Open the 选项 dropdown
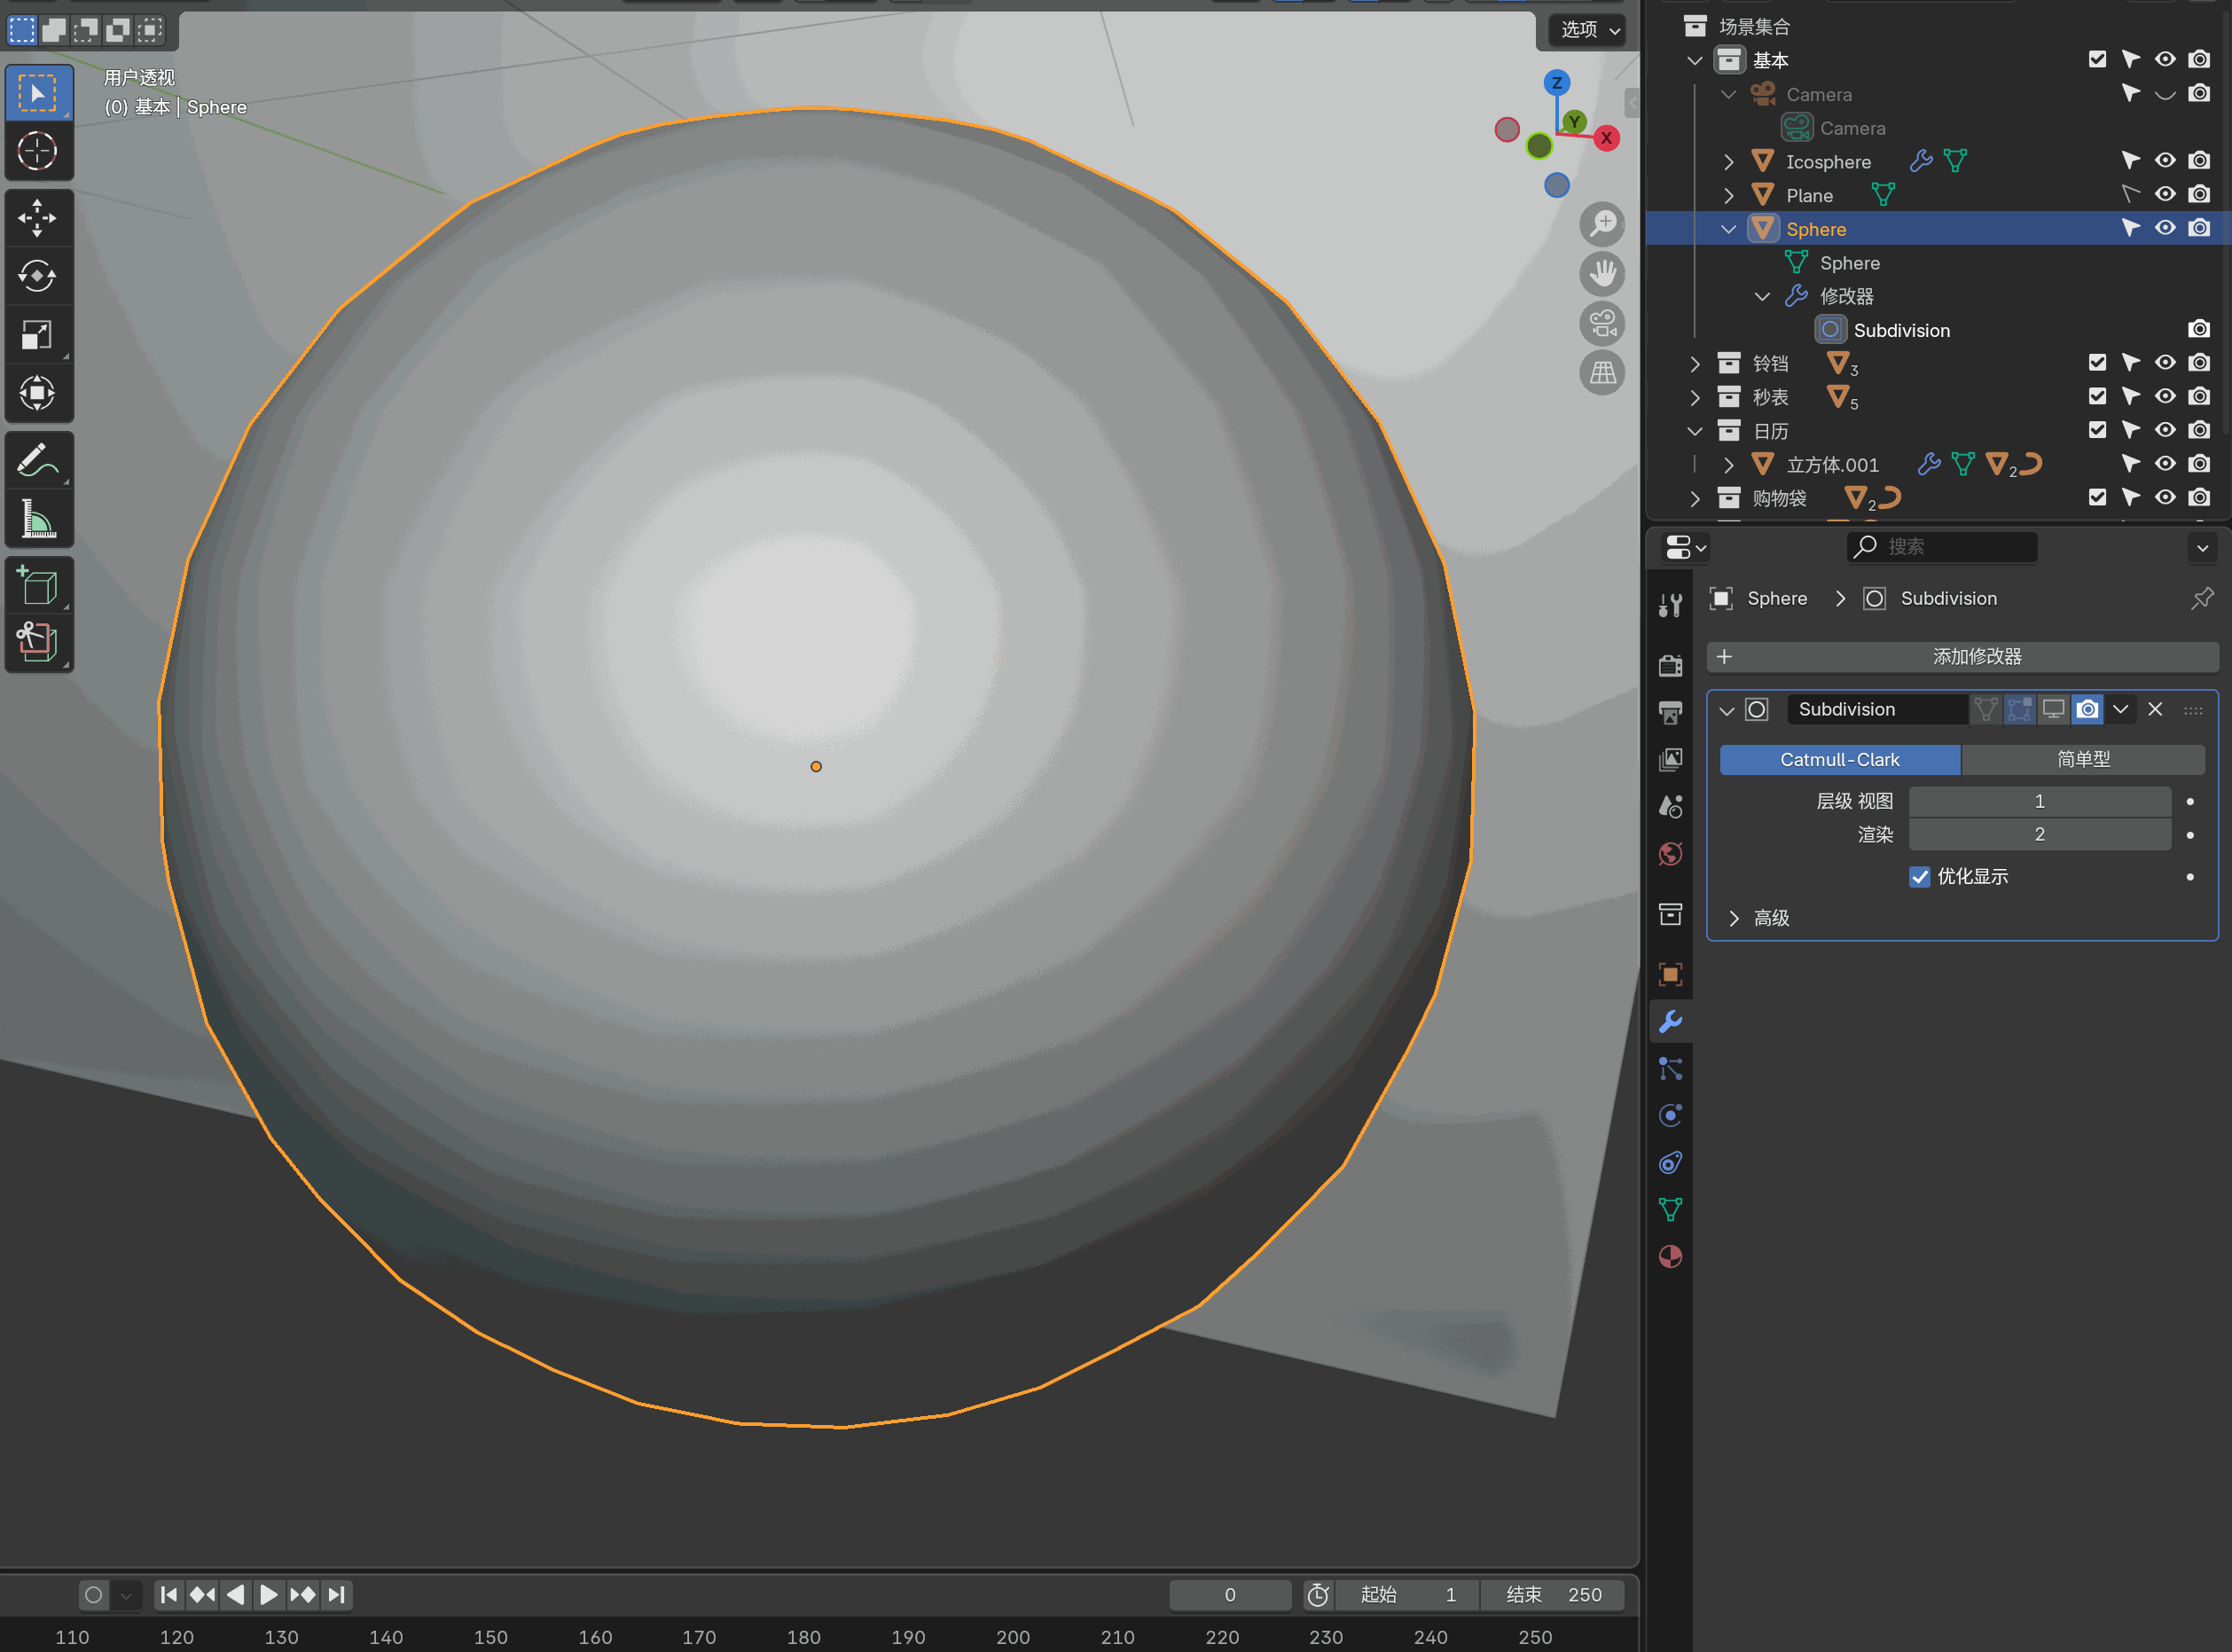The width and height of the screenshot is (2232, 1652). click(x=1589, y=30)
